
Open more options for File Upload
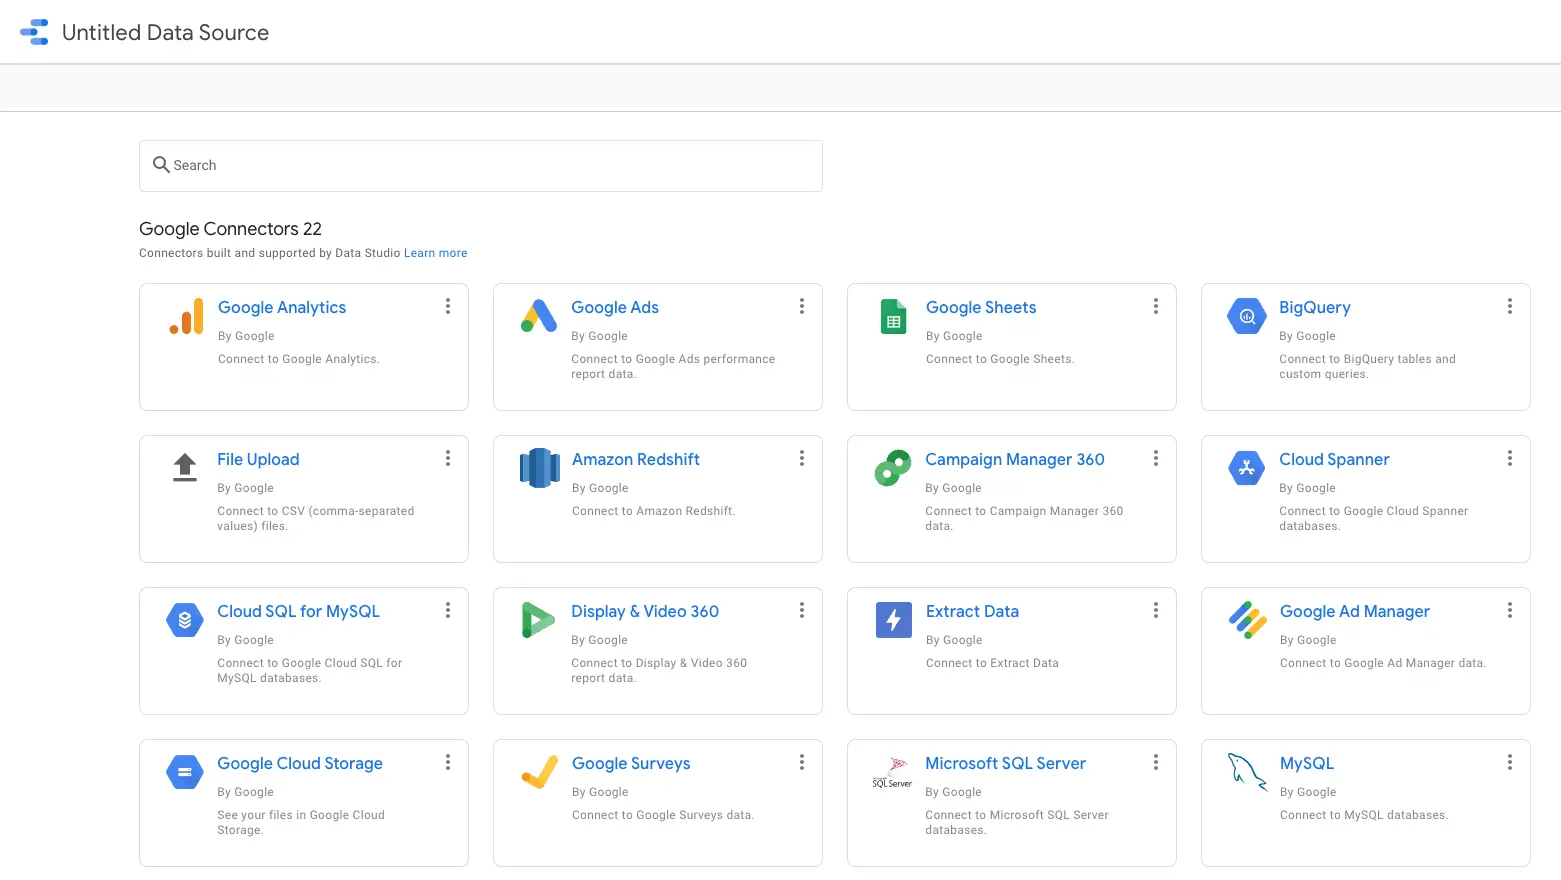coord(448,458)
